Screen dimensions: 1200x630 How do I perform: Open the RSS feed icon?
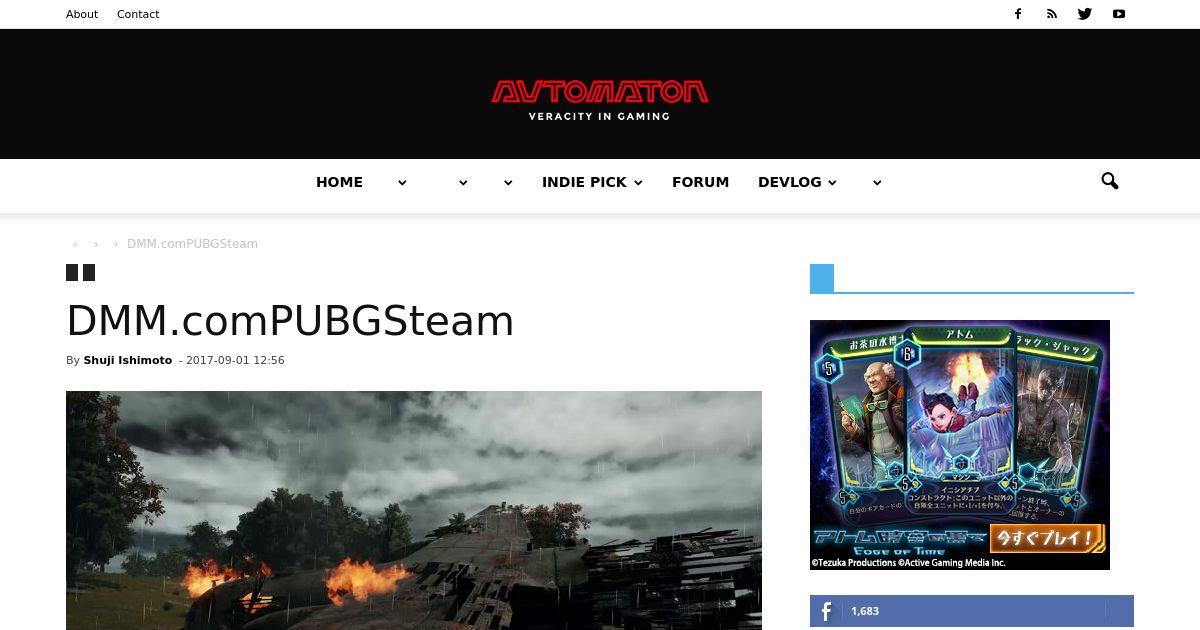[x=1052, y=14]
